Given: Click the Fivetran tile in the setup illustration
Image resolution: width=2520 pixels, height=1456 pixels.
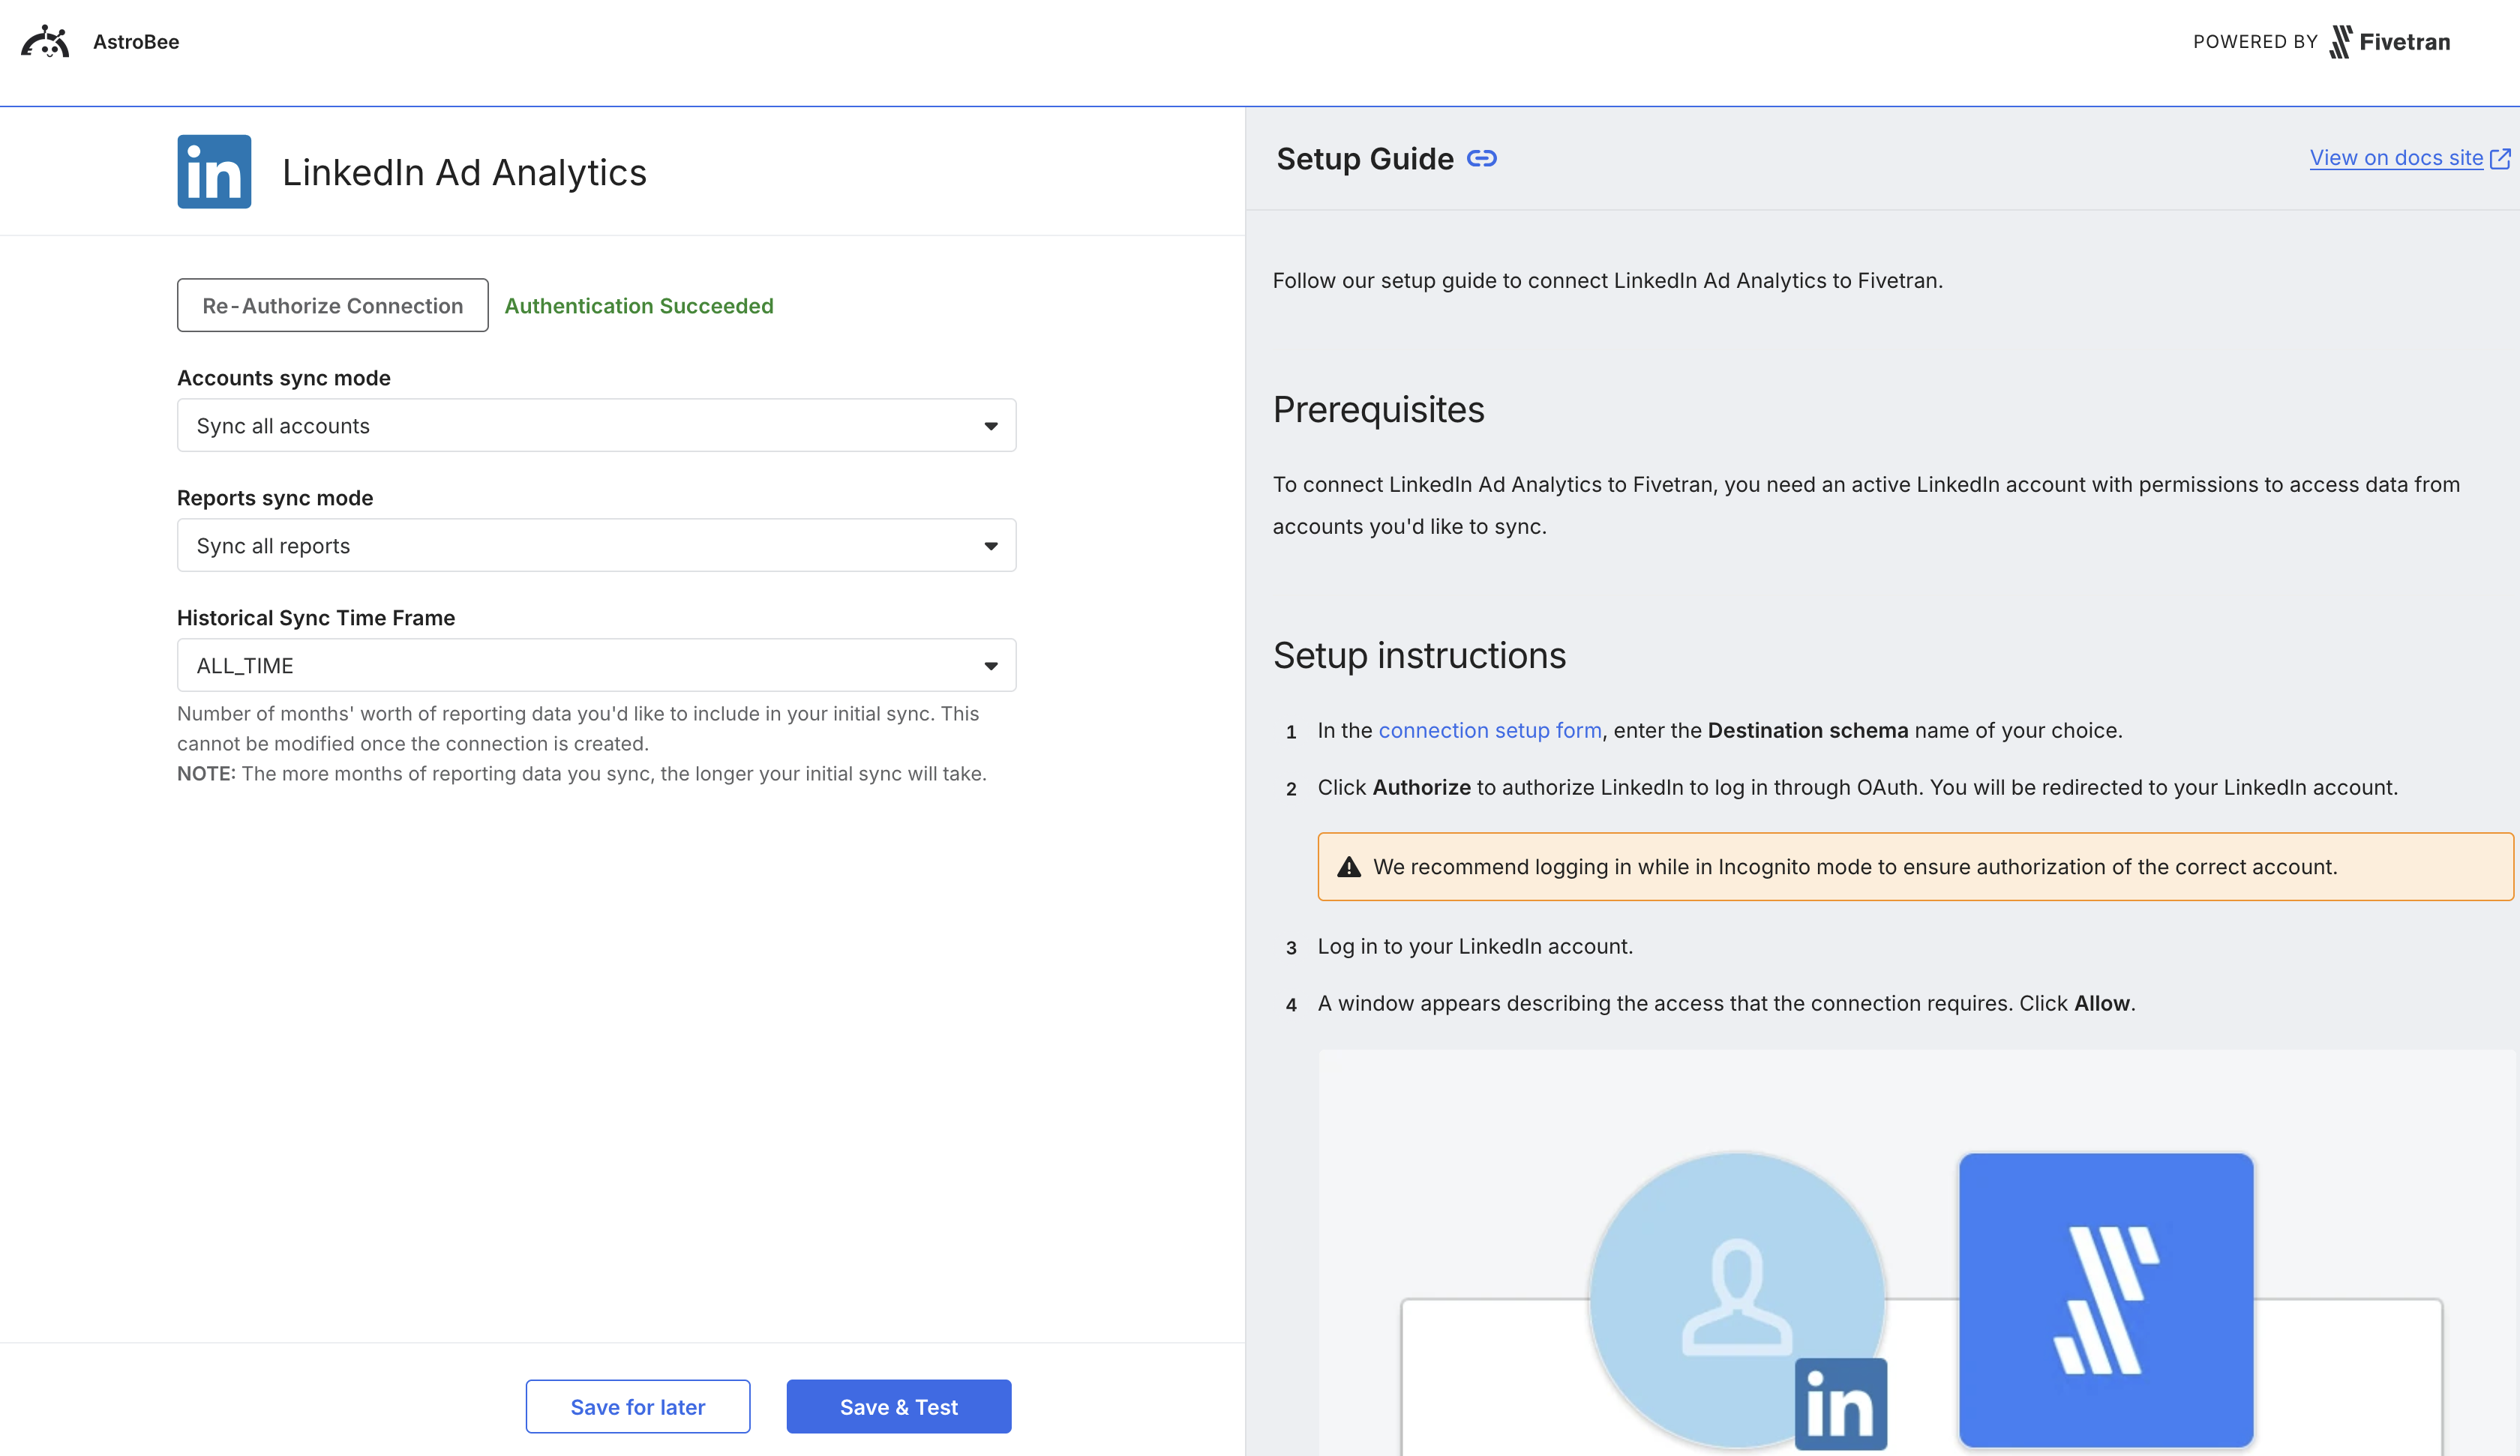Looking at the screenshot, I should [2105, 1299].
